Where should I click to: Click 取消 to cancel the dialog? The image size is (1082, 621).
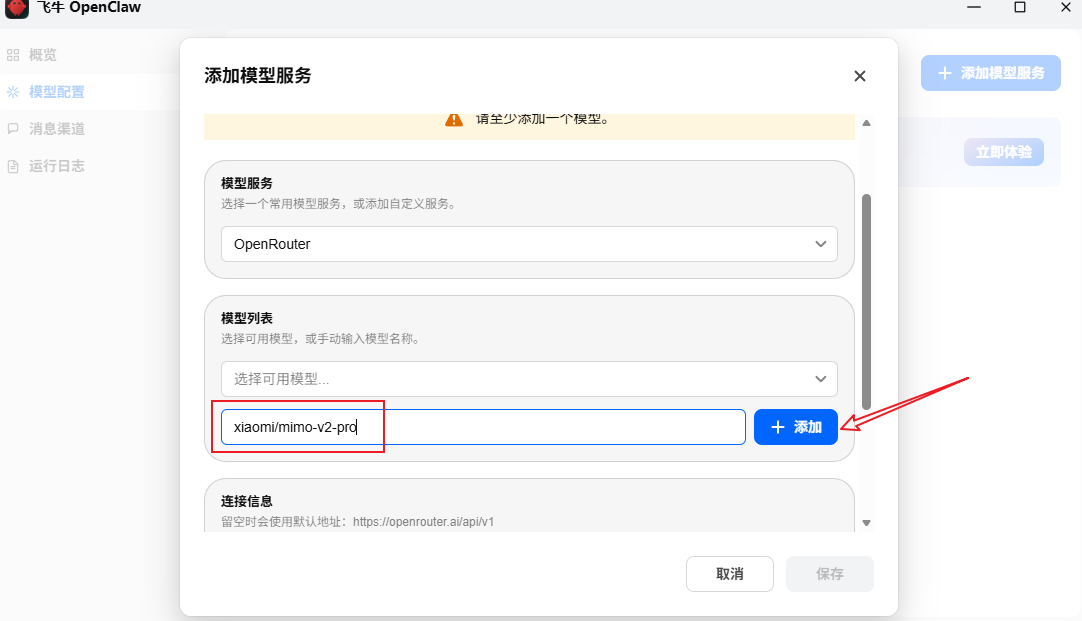(x=729, y=574)
